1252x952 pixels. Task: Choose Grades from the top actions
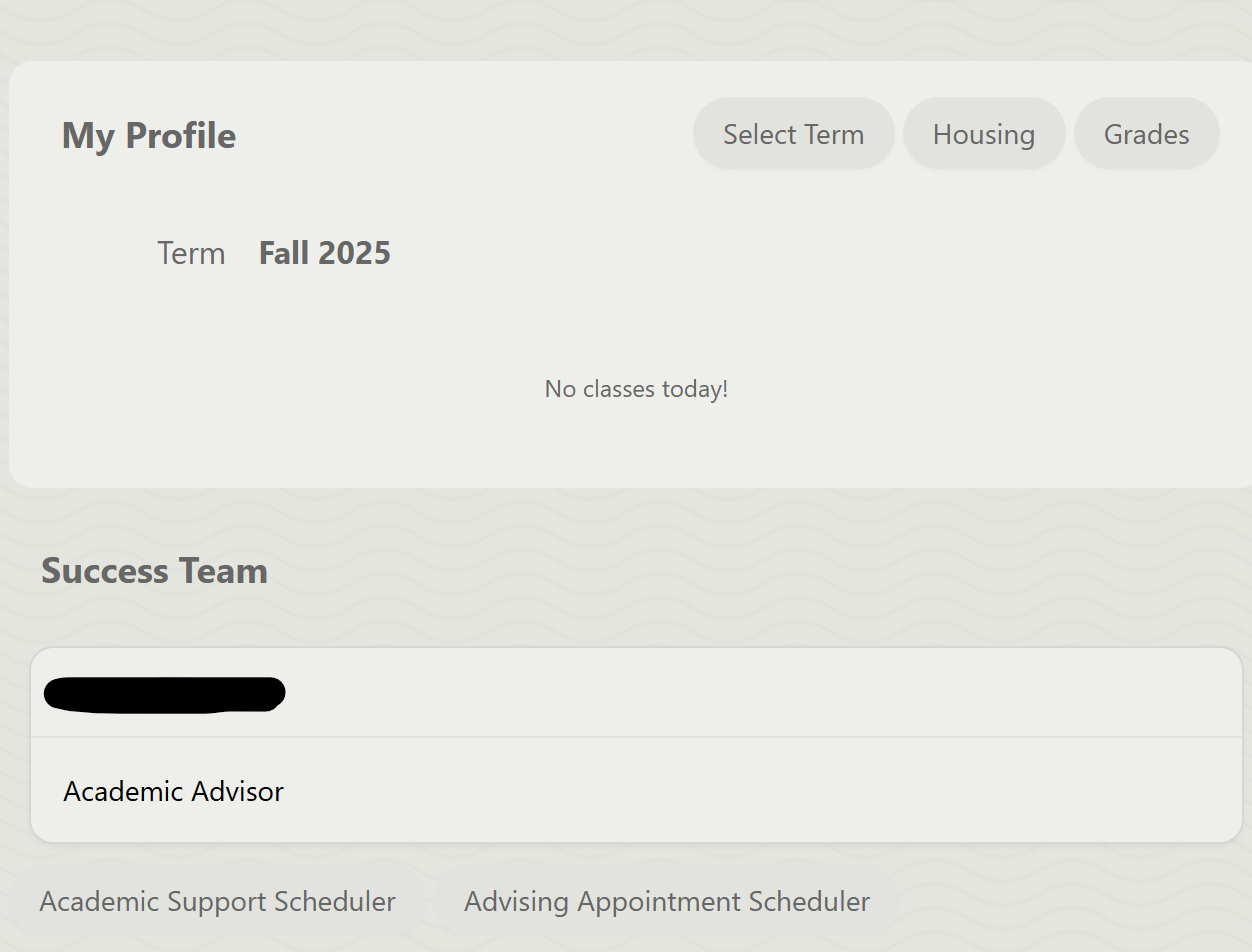click(1146, 133)
